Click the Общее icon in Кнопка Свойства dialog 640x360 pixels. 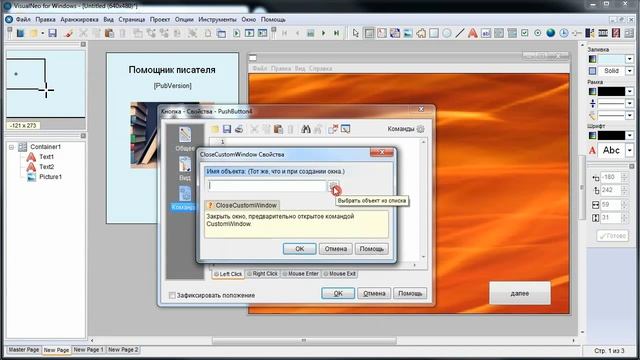(185, 138)
